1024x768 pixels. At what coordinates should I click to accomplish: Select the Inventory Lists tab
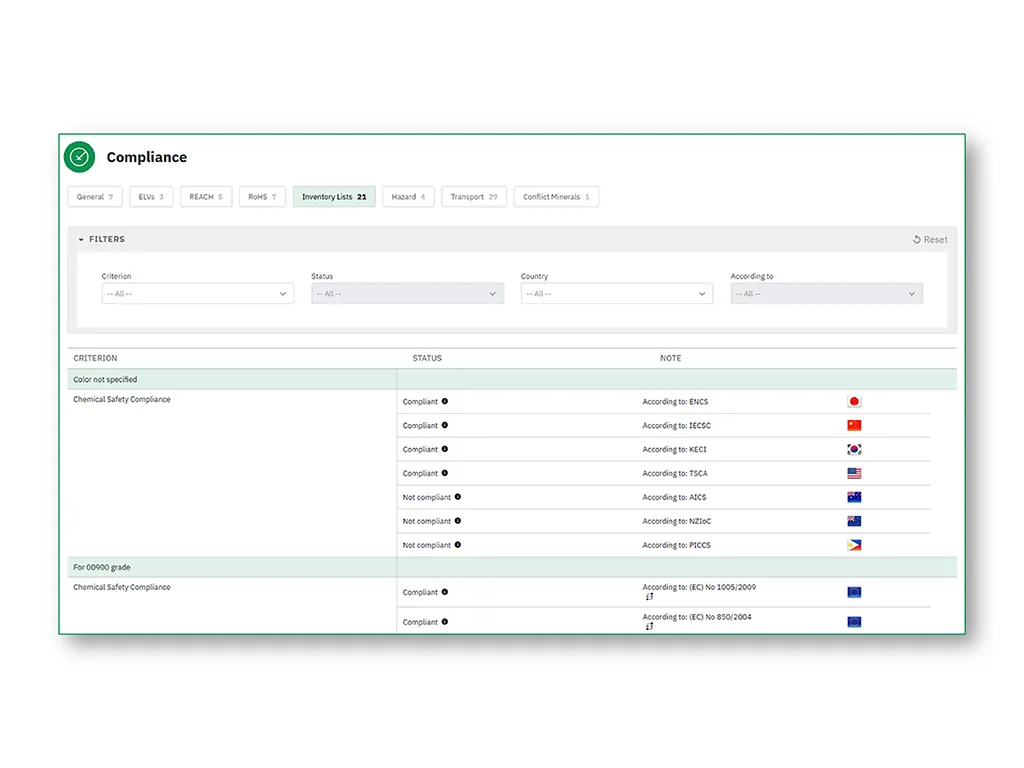(334, 197)
